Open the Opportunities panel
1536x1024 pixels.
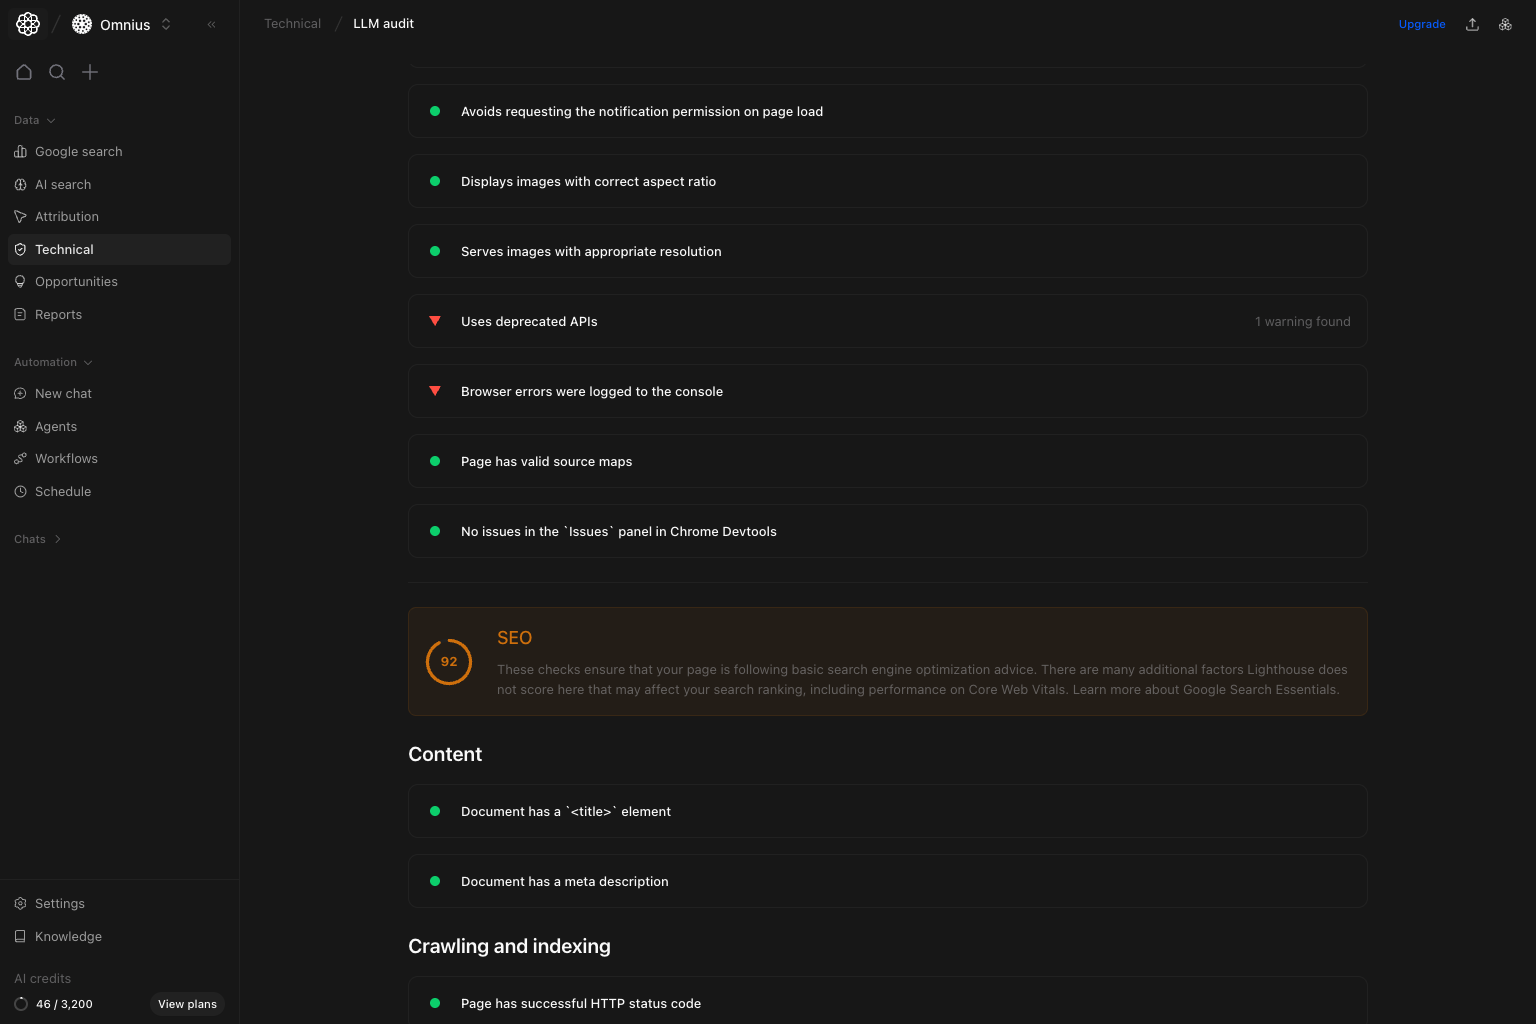pyautogui.click(x=76, y=281)
